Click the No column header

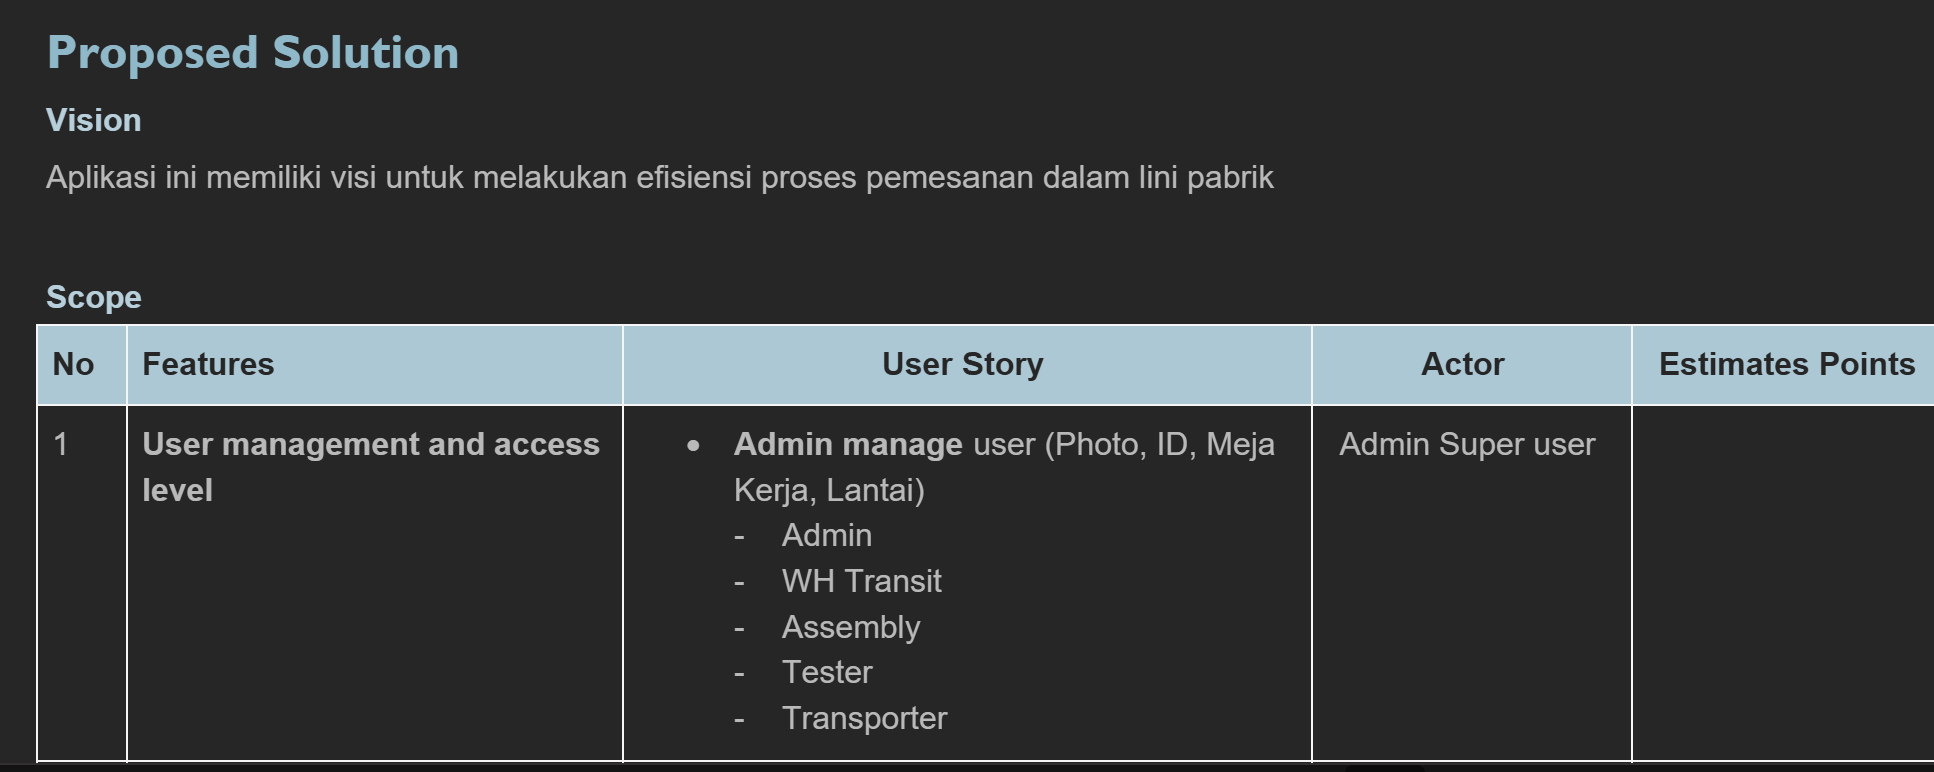pyautogui.click(x=82, y=365)
